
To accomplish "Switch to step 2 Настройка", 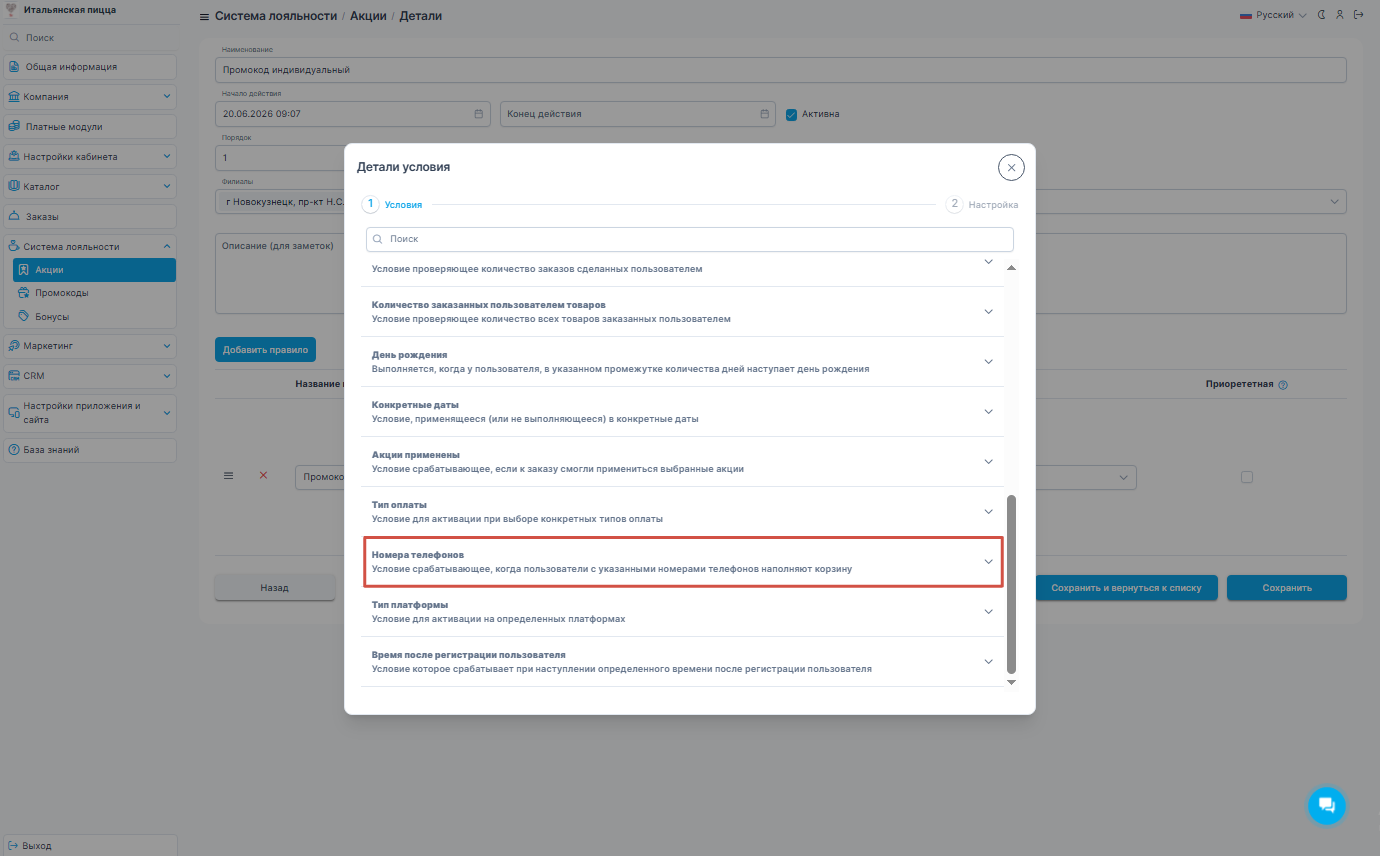I will coord(982,204).
